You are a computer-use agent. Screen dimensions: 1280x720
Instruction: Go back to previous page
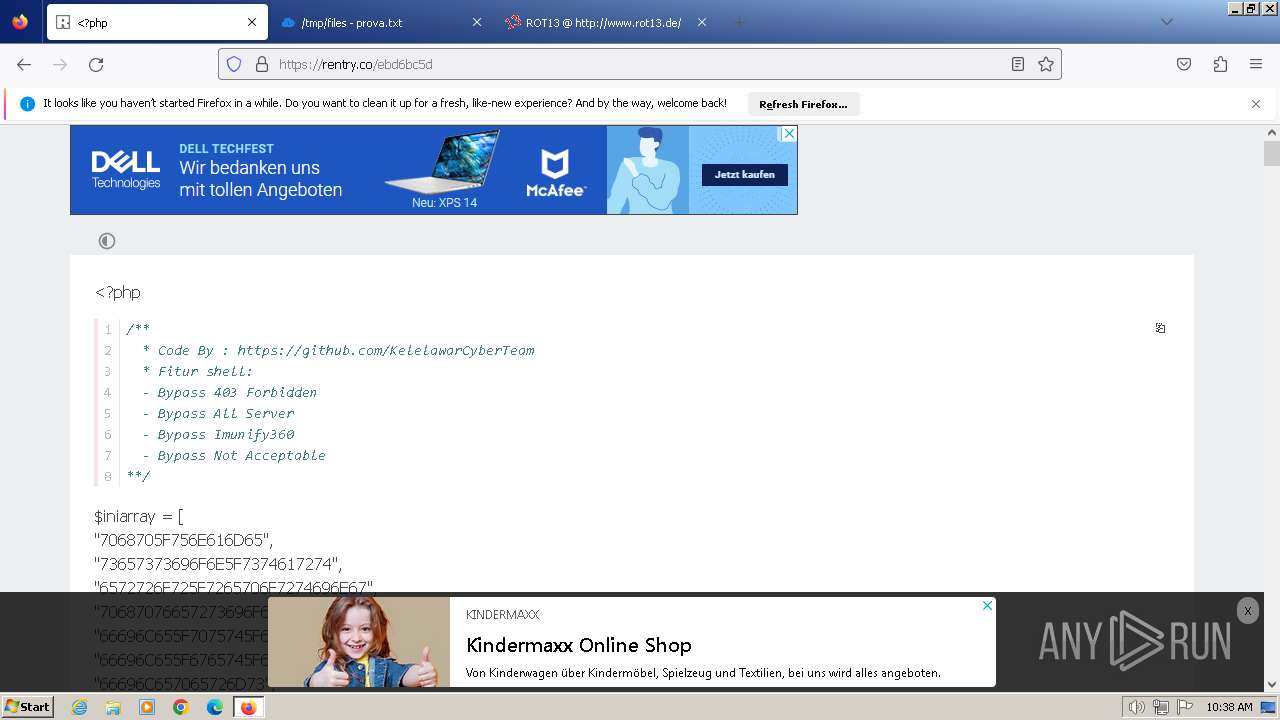coord(24,64)
